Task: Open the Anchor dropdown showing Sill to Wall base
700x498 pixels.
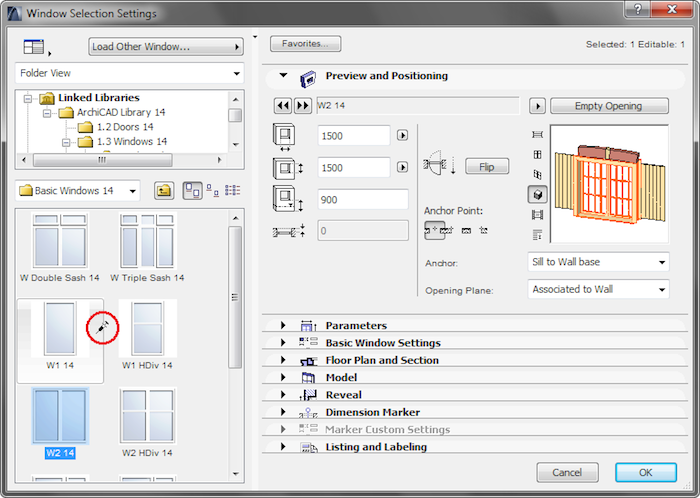Action: click(598, 262)
